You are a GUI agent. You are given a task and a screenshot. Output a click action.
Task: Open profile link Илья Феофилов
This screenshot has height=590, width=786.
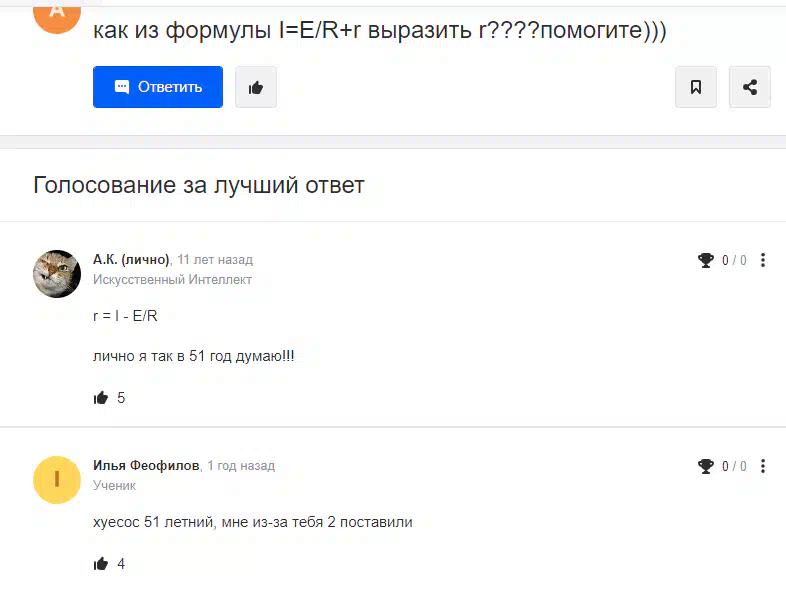coord(146,466)
